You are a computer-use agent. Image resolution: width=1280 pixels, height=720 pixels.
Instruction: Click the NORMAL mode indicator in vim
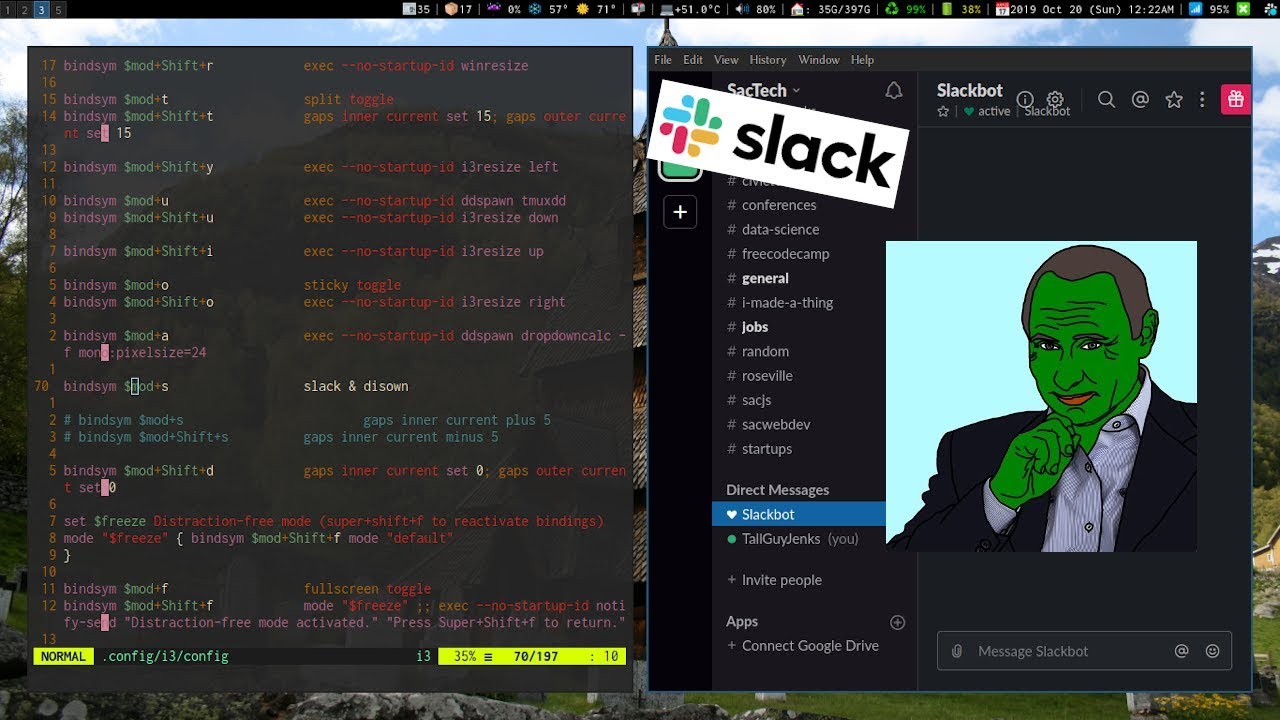pos(64,657)
